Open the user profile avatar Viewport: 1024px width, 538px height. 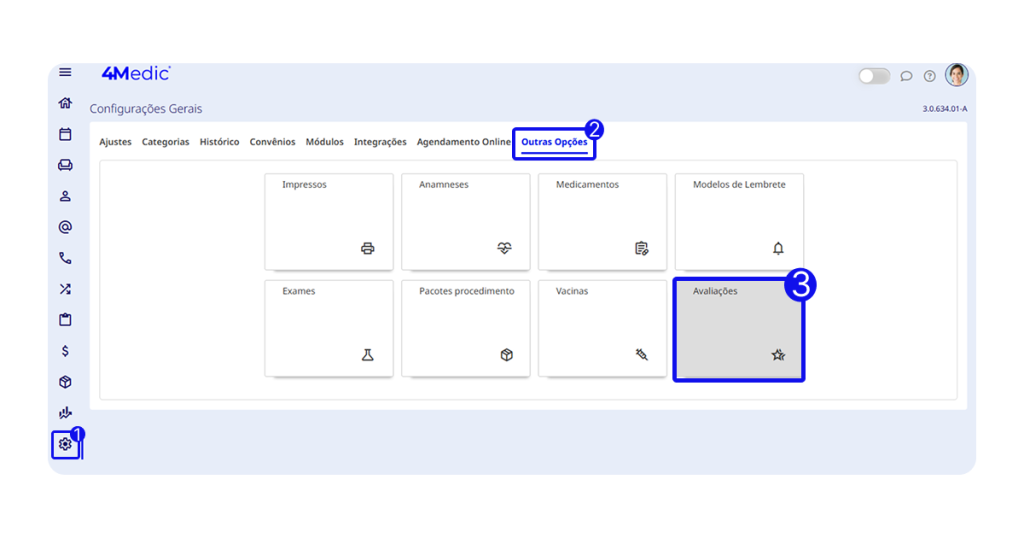(x=956, y=75)
